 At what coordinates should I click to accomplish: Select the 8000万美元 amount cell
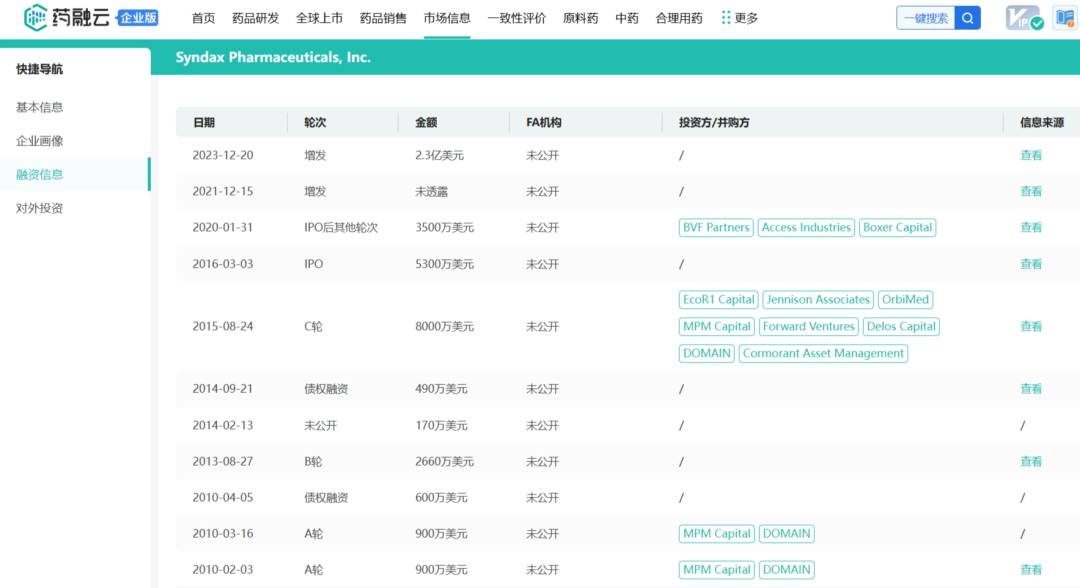(444, 326)
